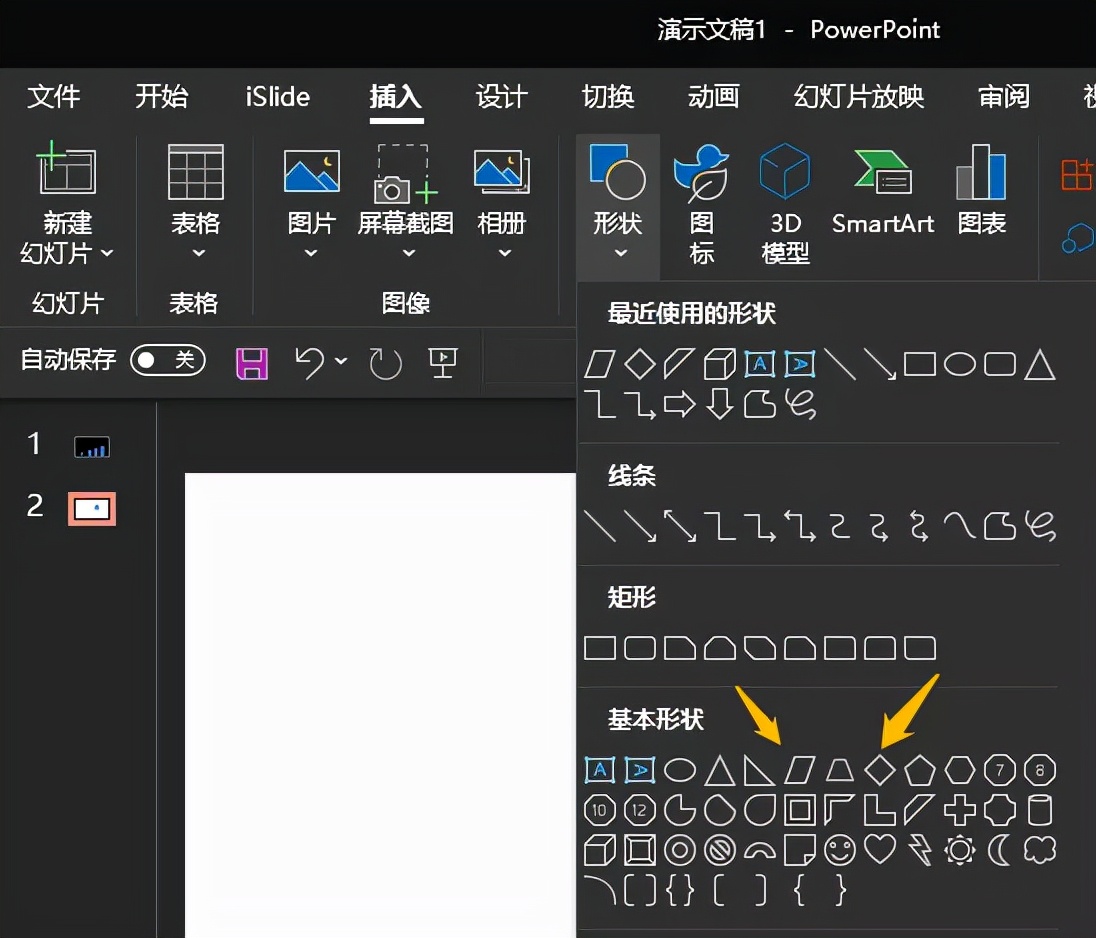Click the blank slide canvas
The image size is (1096, 938).
pyautogui.click(x=380, y=705)
